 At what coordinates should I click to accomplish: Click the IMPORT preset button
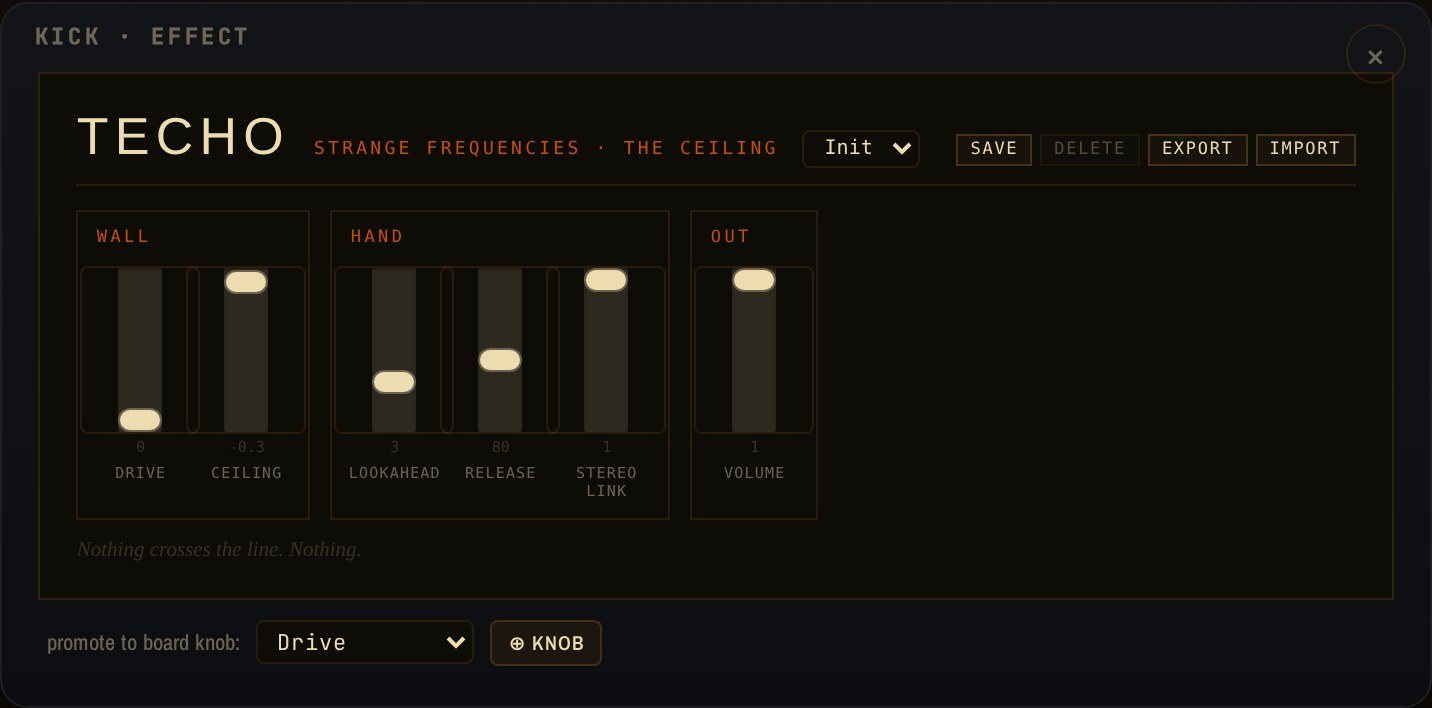(1305, 149)
